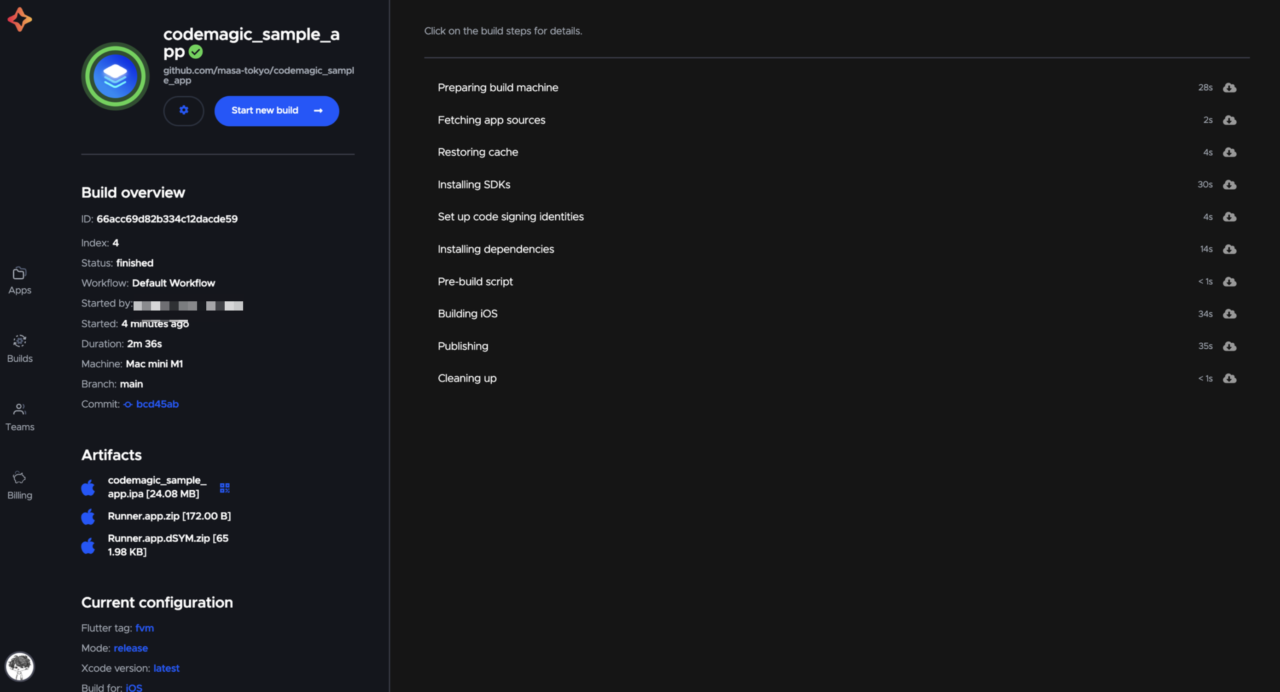Click the fvm Flutter tag link

145,628
